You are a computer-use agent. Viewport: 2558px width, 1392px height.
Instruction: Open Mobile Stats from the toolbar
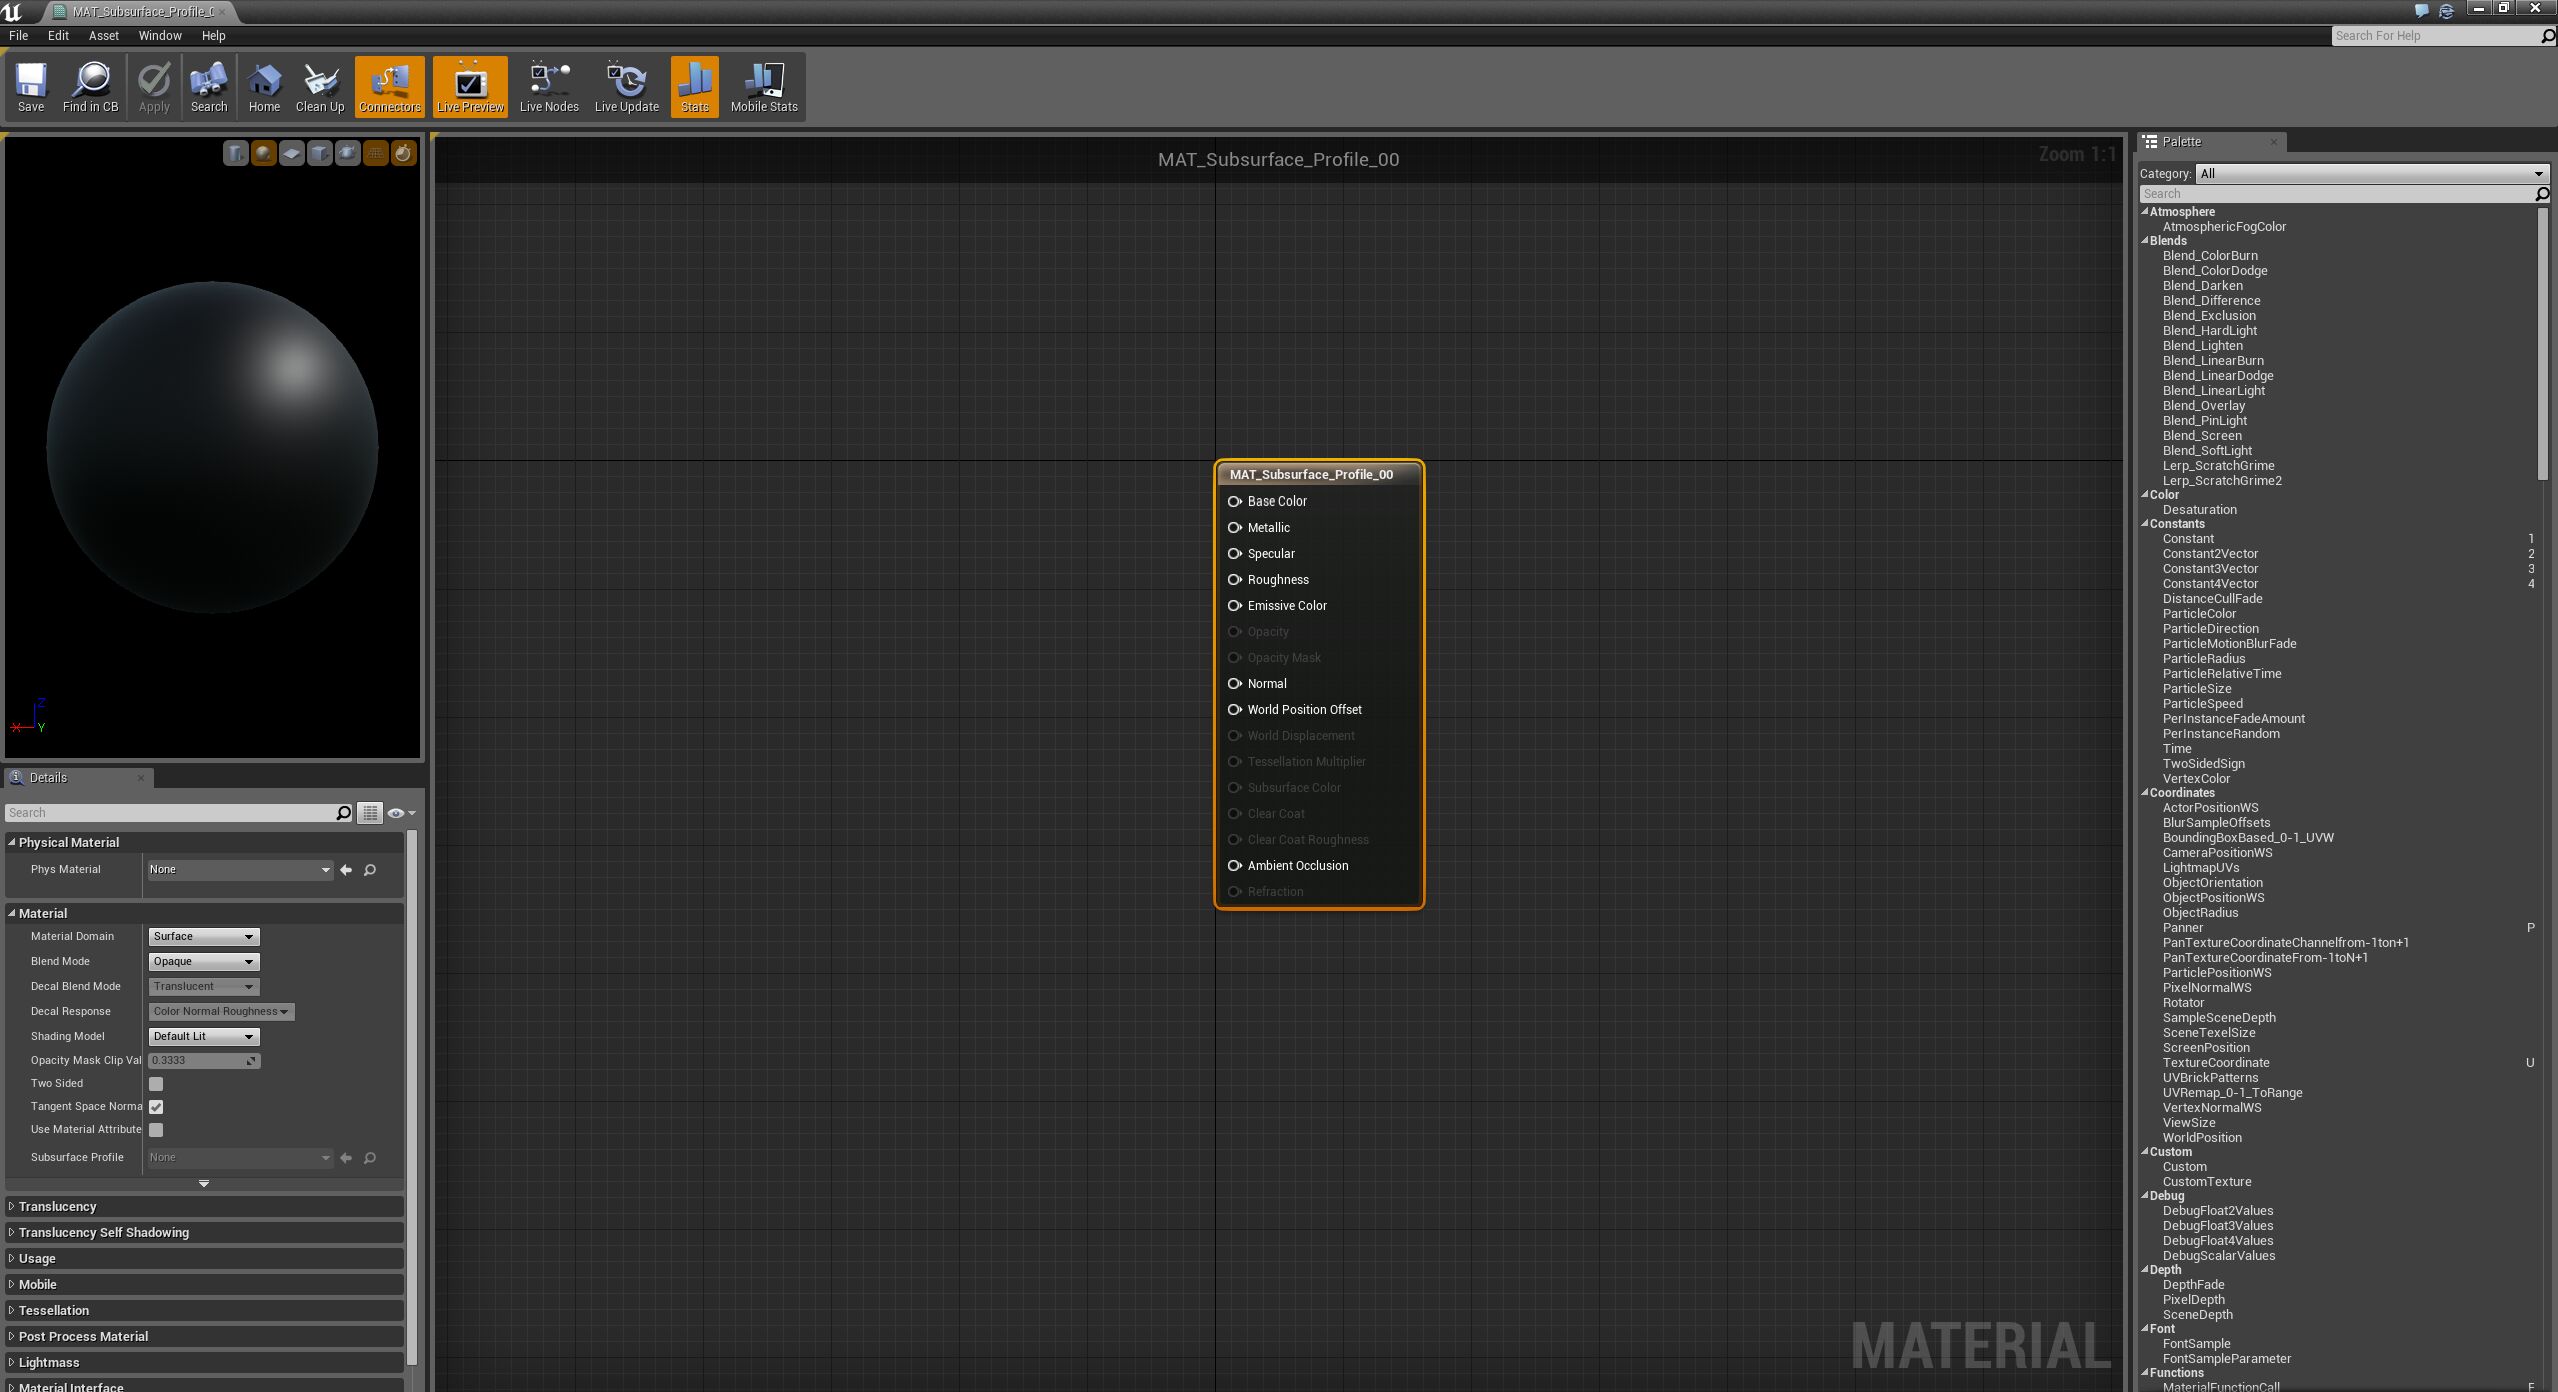click(763, 87)
